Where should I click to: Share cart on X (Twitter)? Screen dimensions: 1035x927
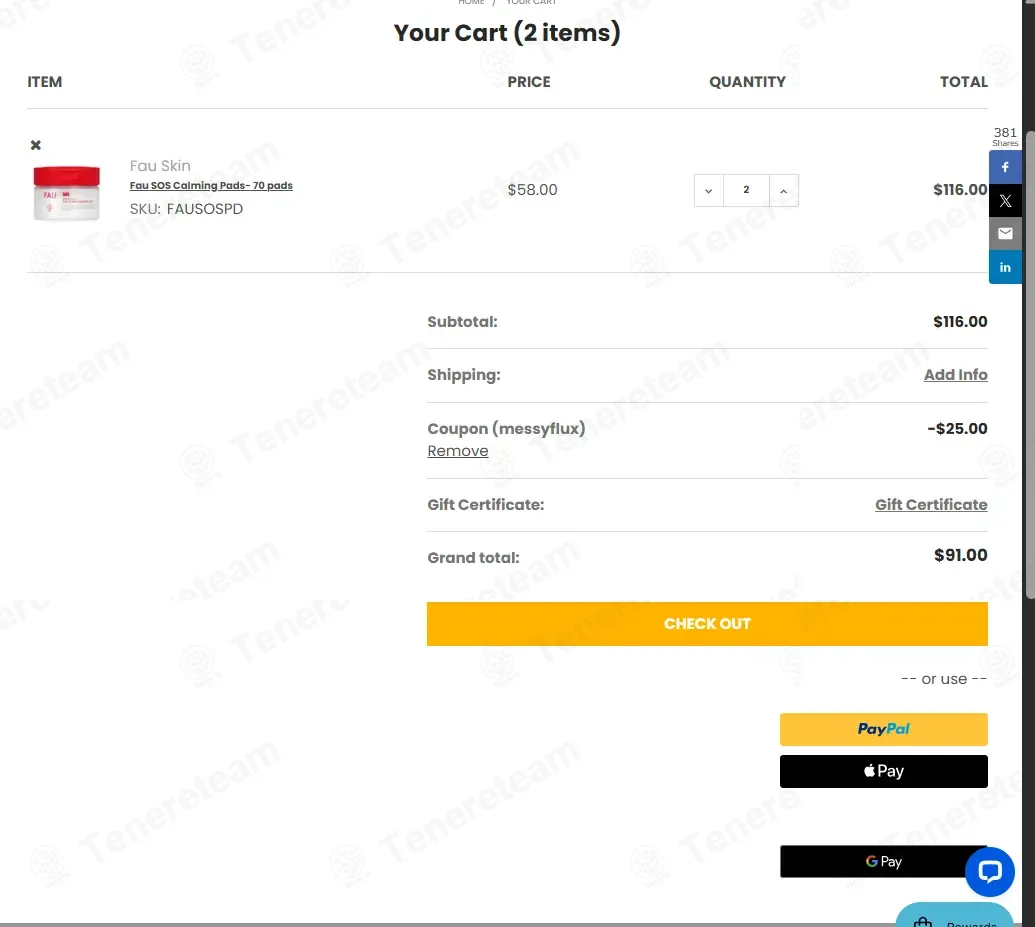1005,201
